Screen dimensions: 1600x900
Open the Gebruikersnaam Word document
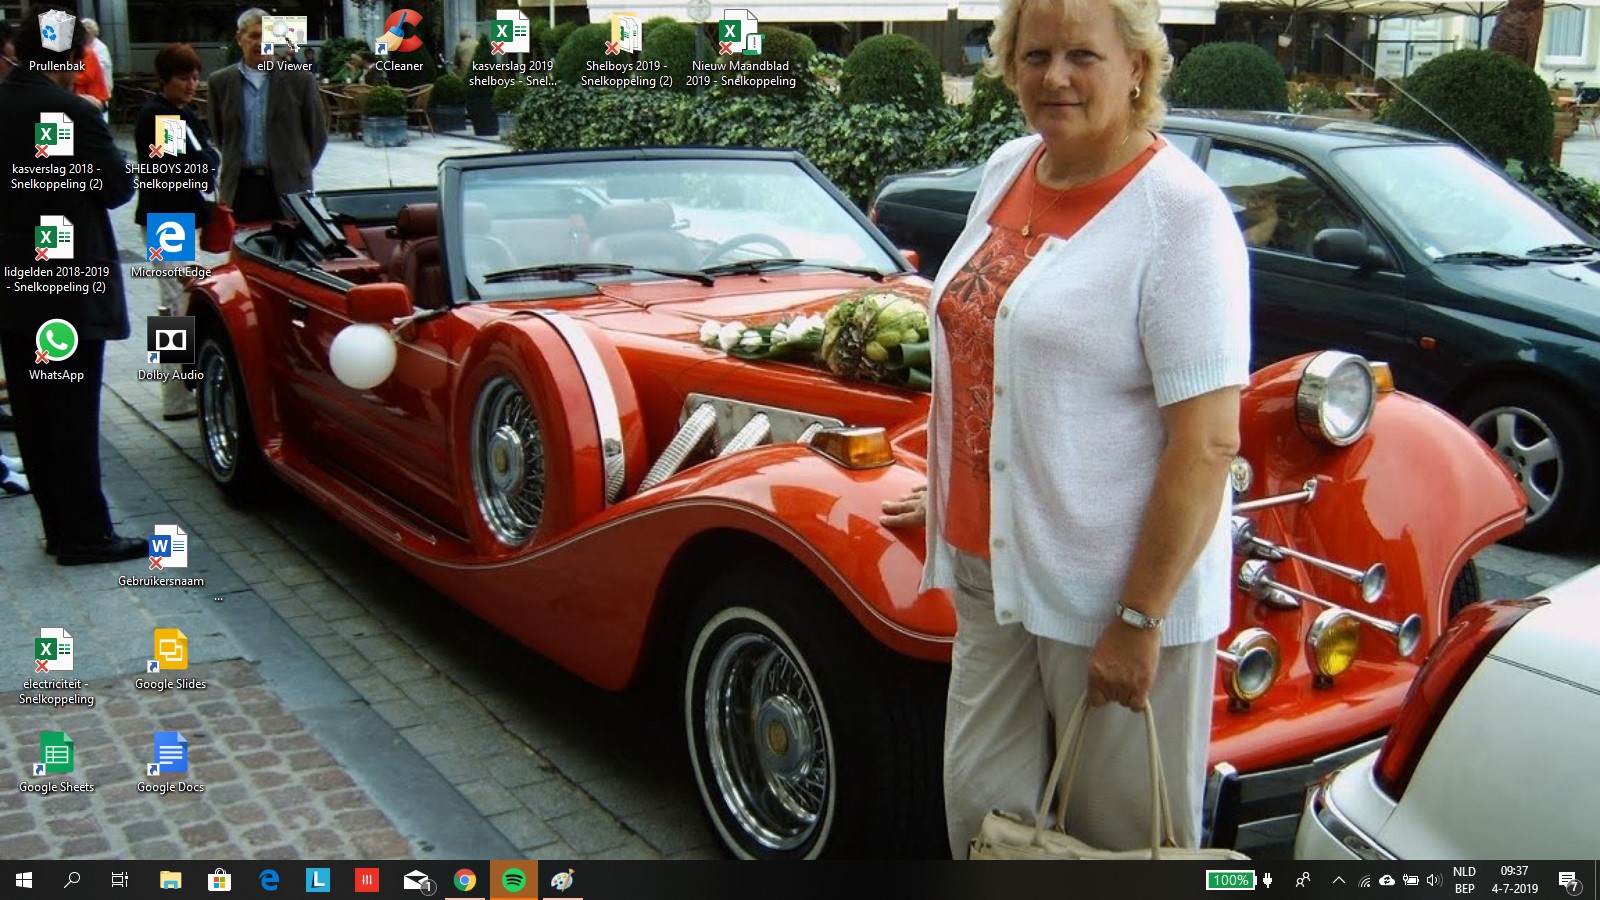(168, 550)
